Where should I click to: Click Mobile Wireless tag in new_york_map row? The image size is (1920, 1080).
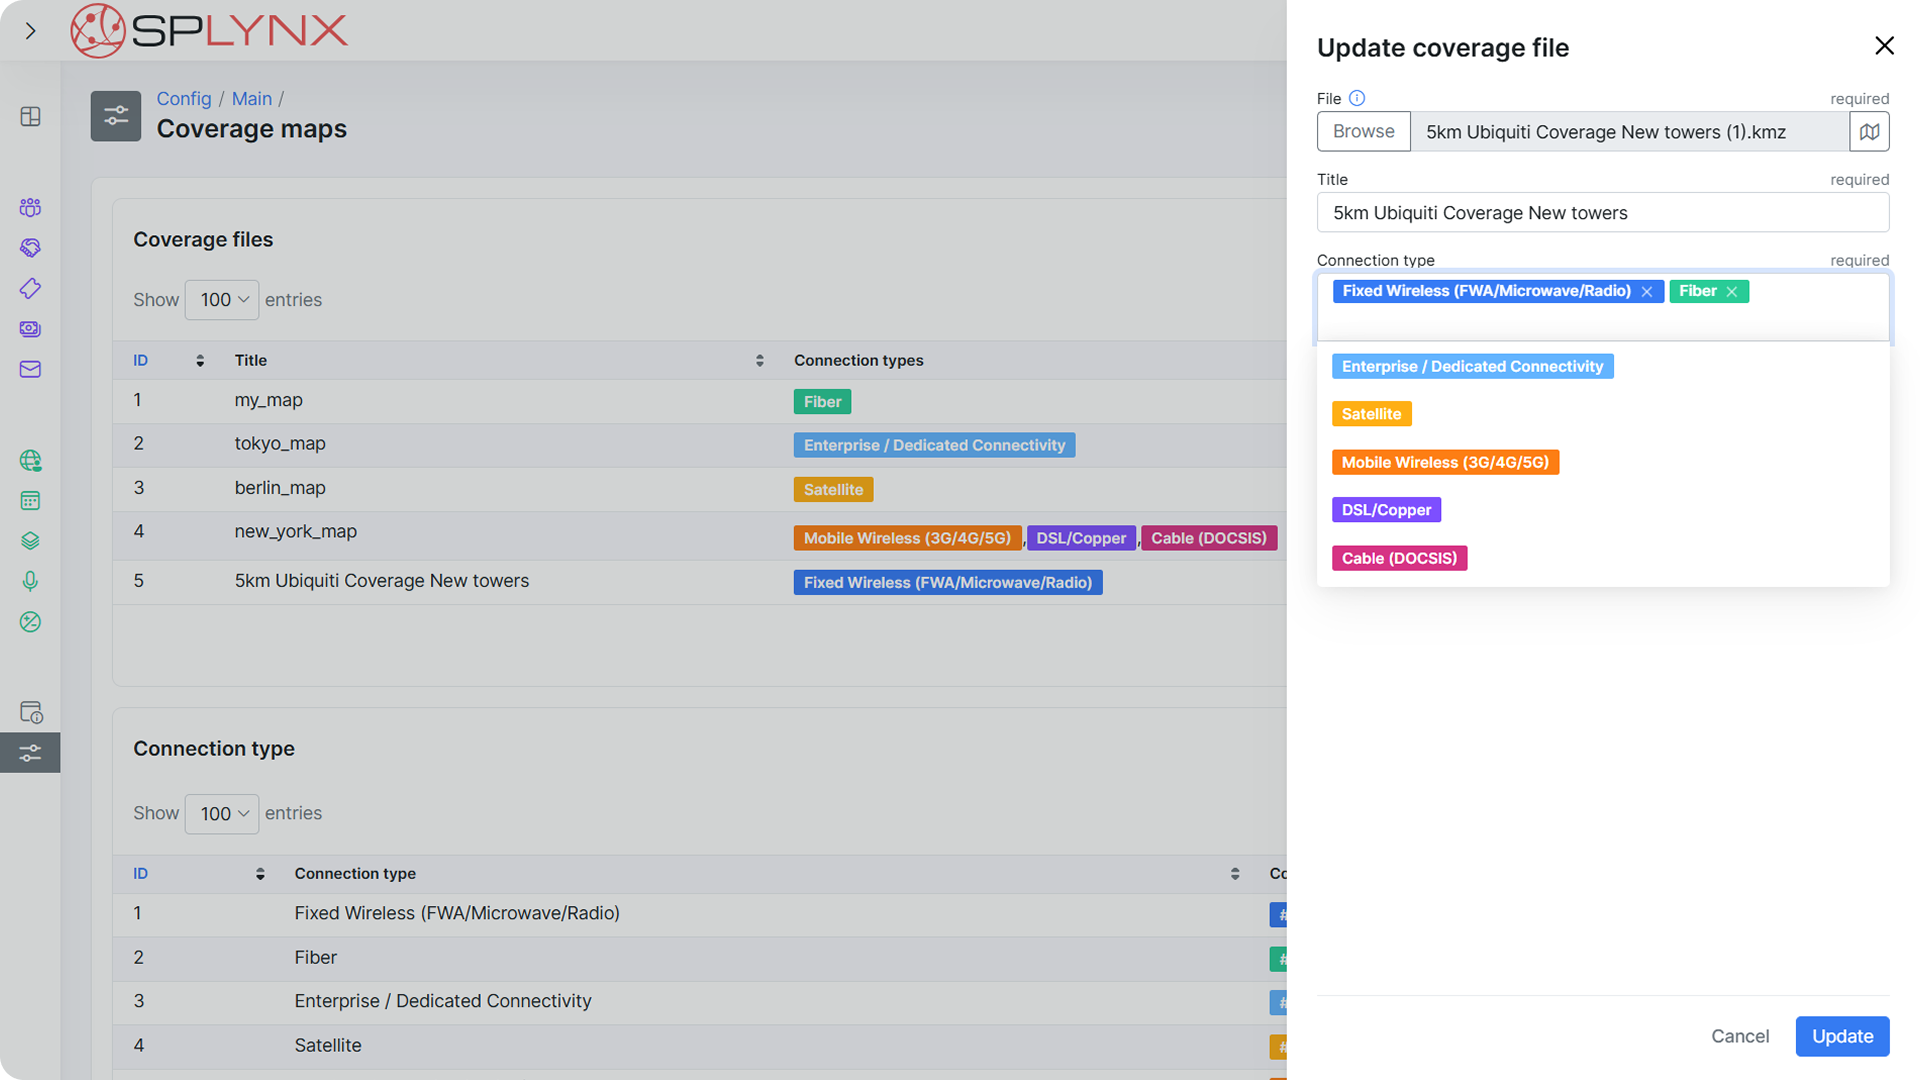tap(907, 538)
